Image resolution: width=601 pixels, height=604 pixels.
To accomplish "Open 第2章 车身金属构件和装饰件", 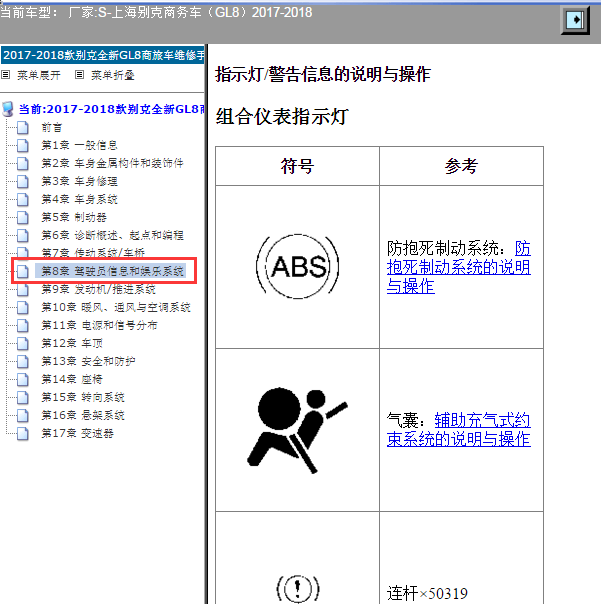I will 112,163.
